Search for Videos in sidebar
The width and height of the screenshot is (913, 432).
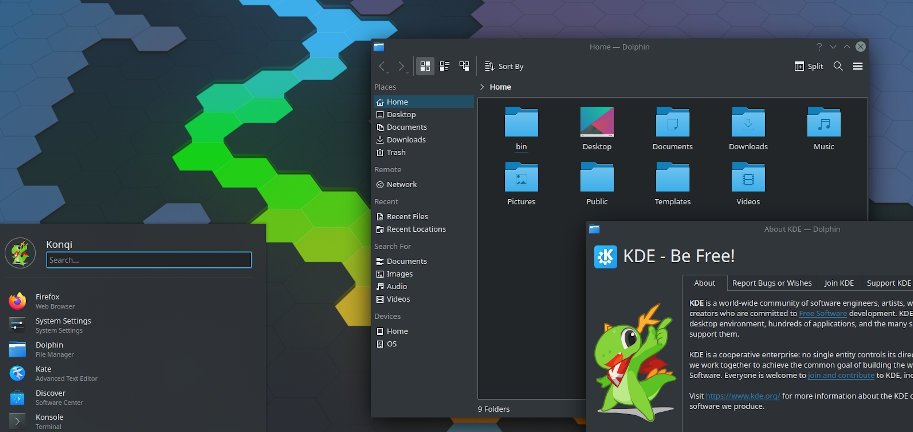(423, 299)
